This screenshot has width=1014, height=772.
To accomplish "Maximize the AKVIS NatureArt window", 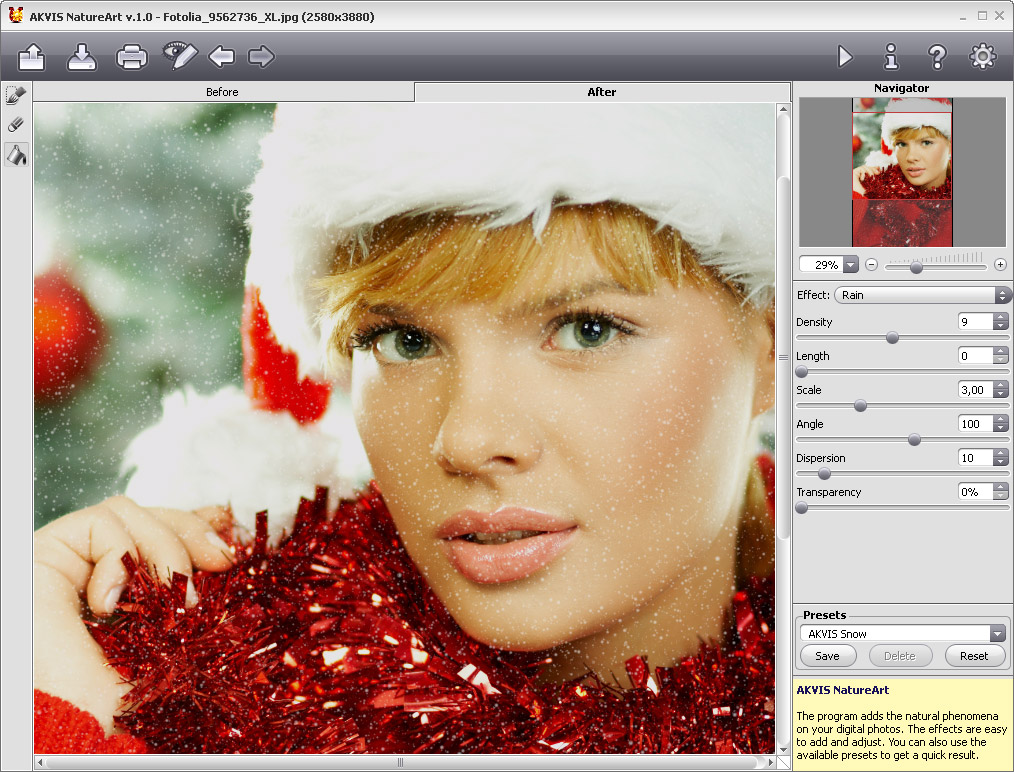I will pos(982,16).
